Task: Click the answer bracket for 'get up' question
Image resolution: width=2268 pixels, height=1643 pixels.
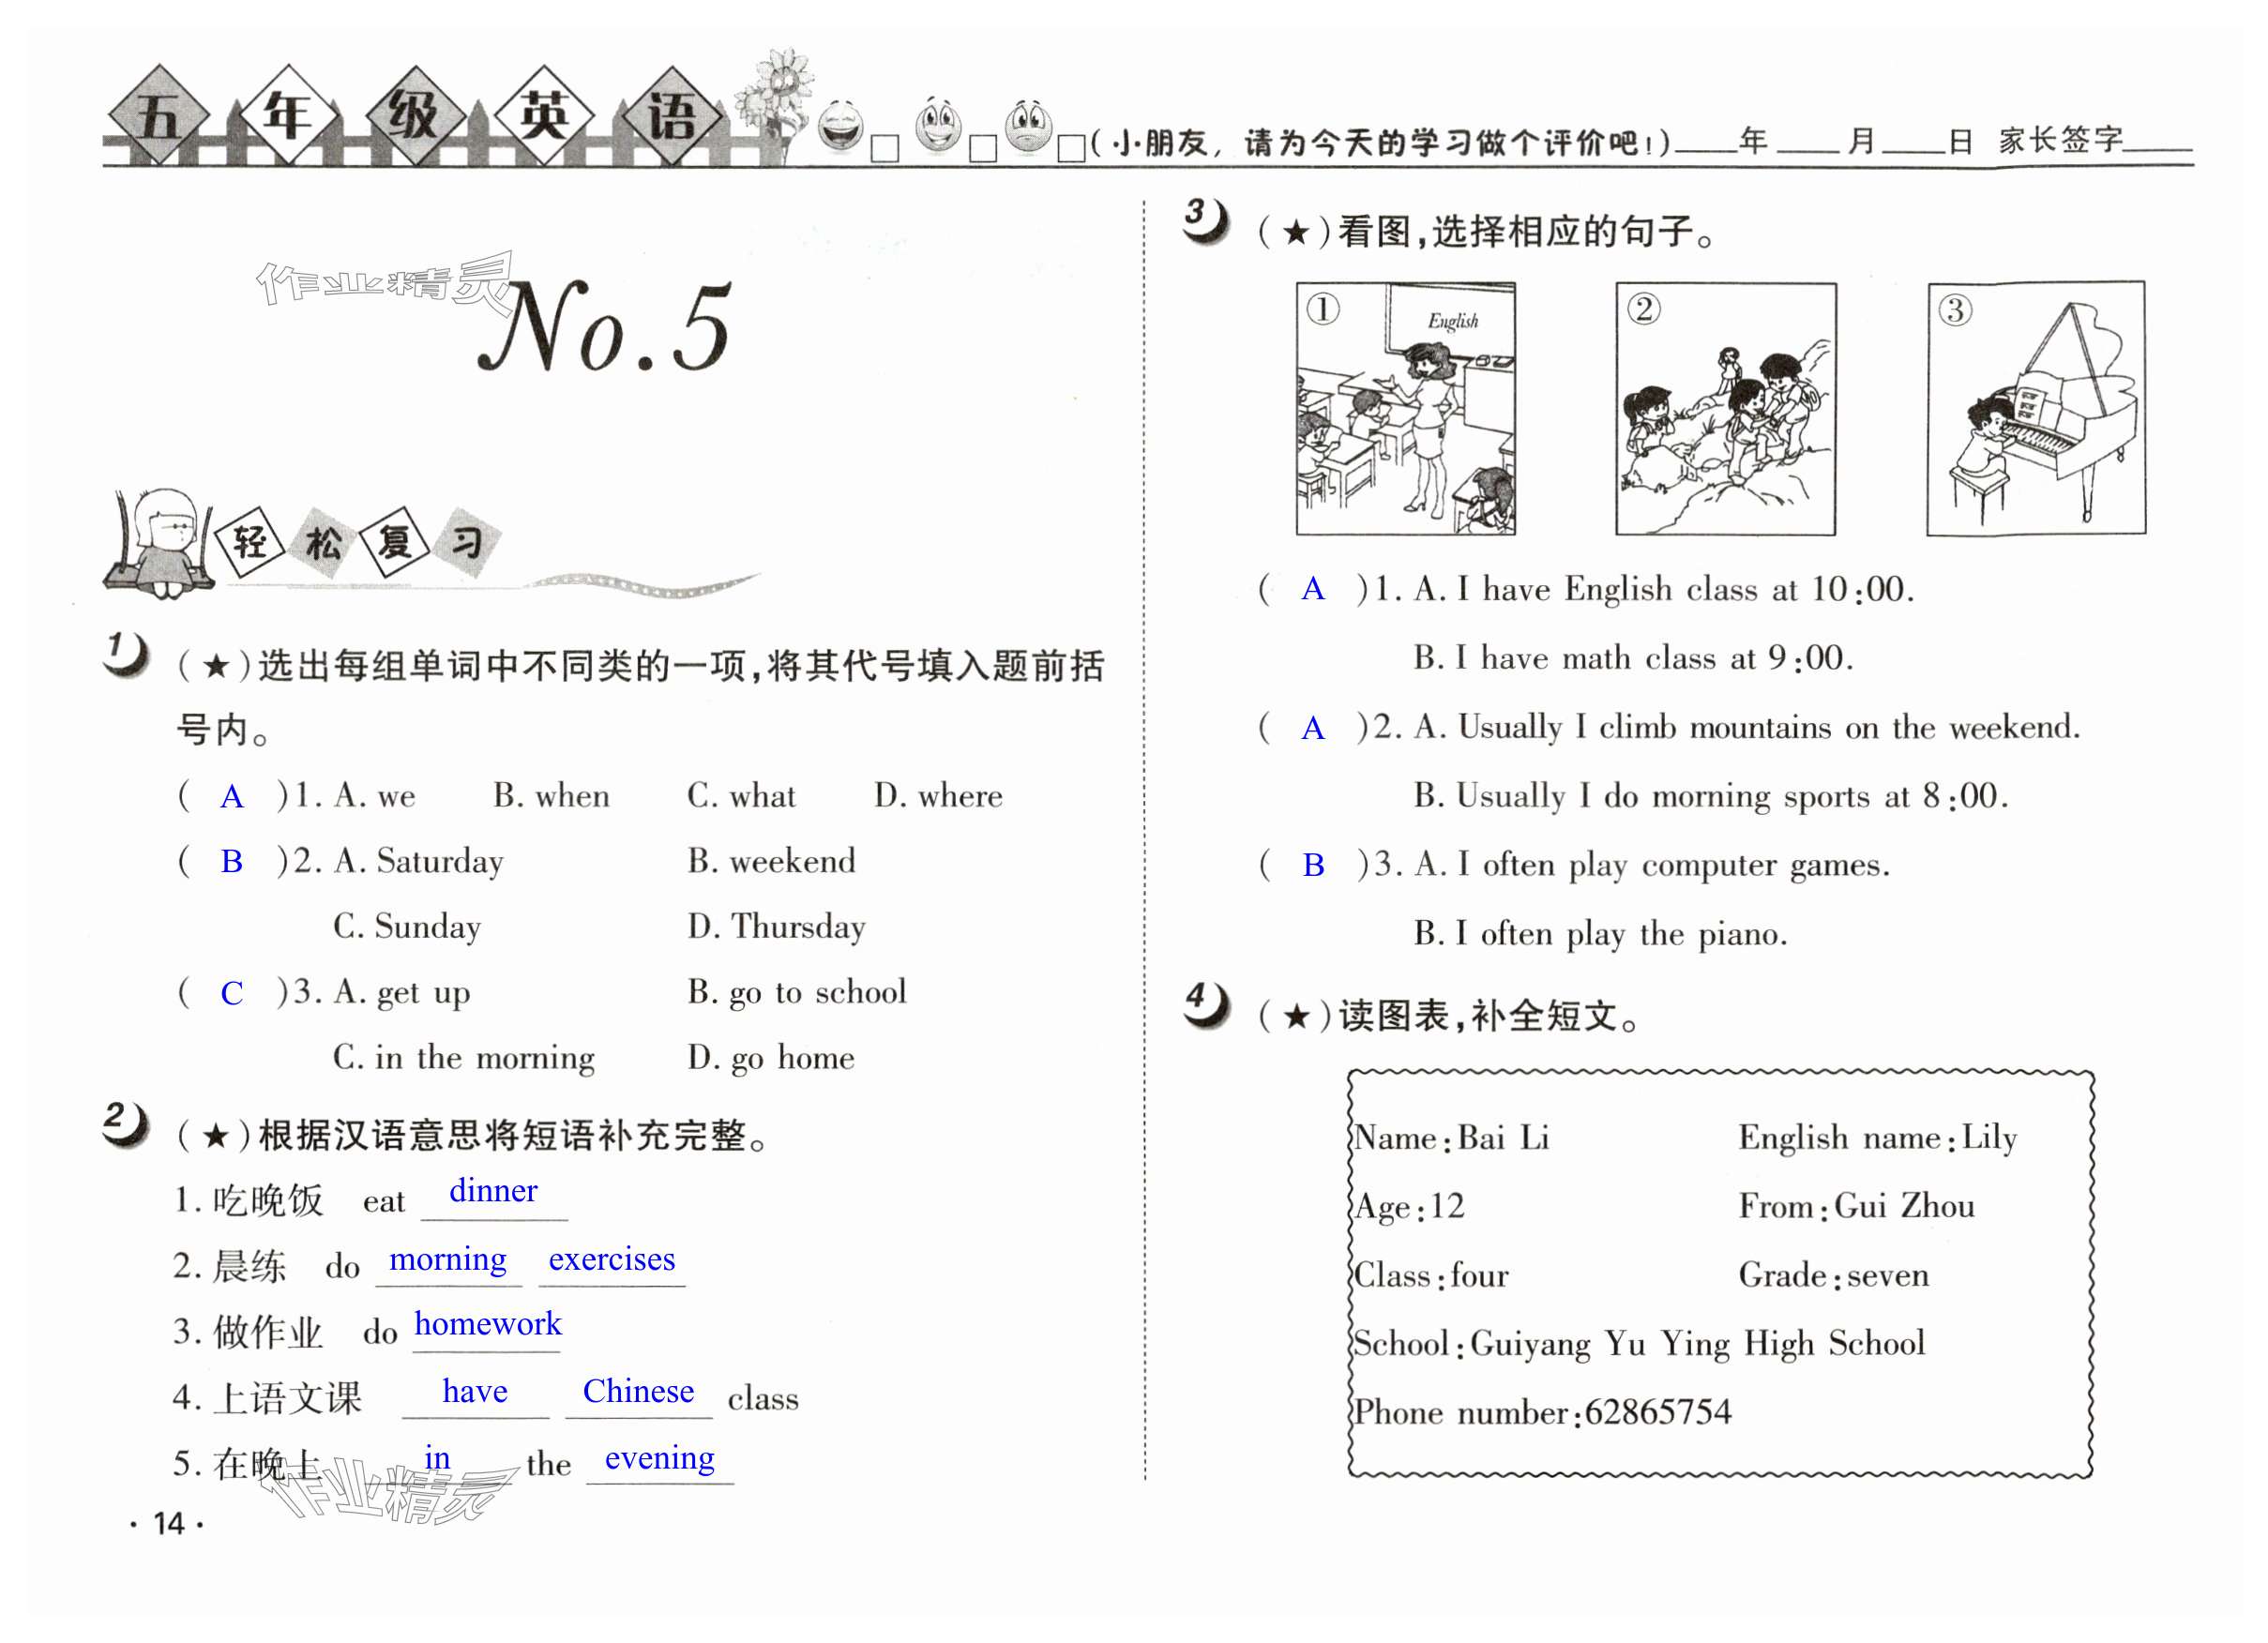Action: 231,993
